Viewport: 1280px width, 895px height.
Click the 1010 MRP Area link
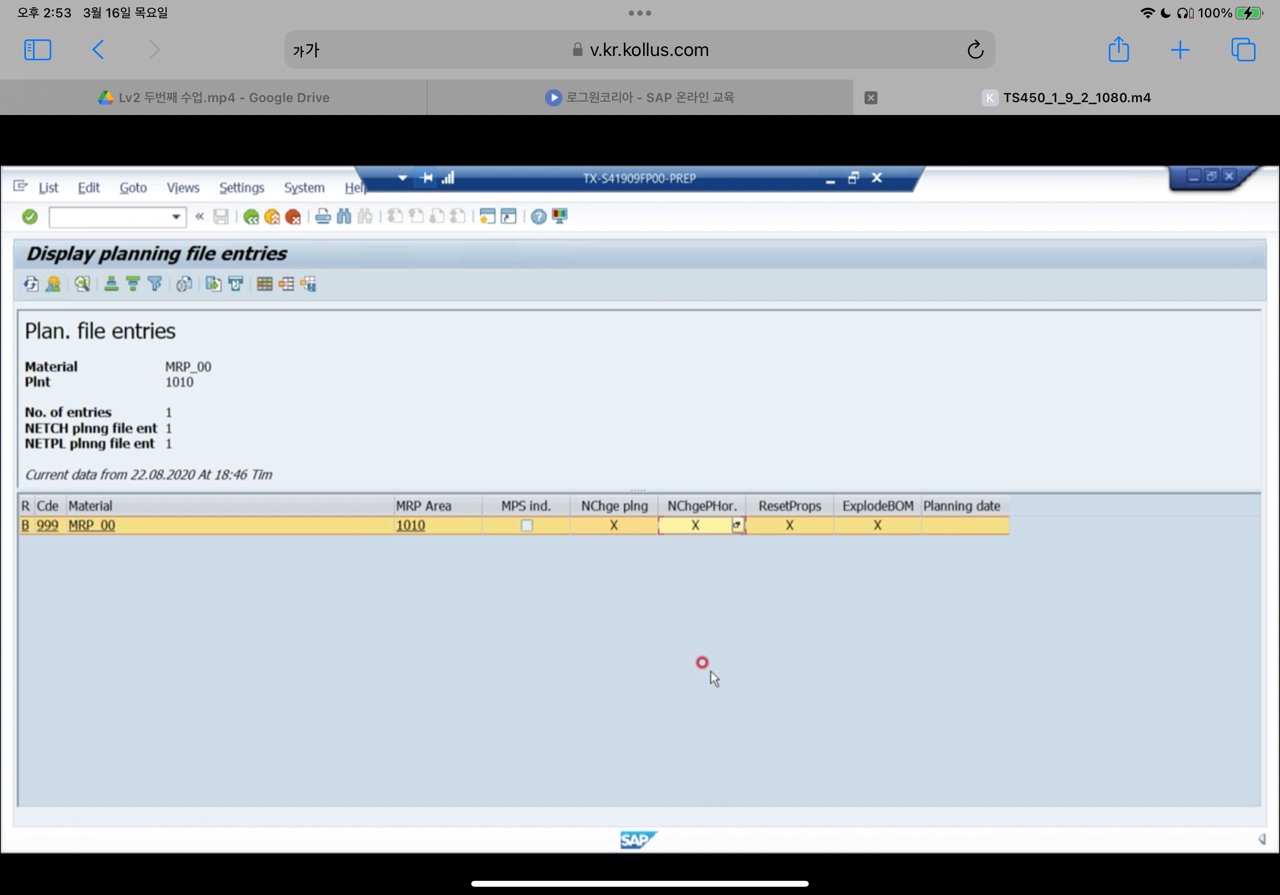pyautogui.click(x=410, y=525)
